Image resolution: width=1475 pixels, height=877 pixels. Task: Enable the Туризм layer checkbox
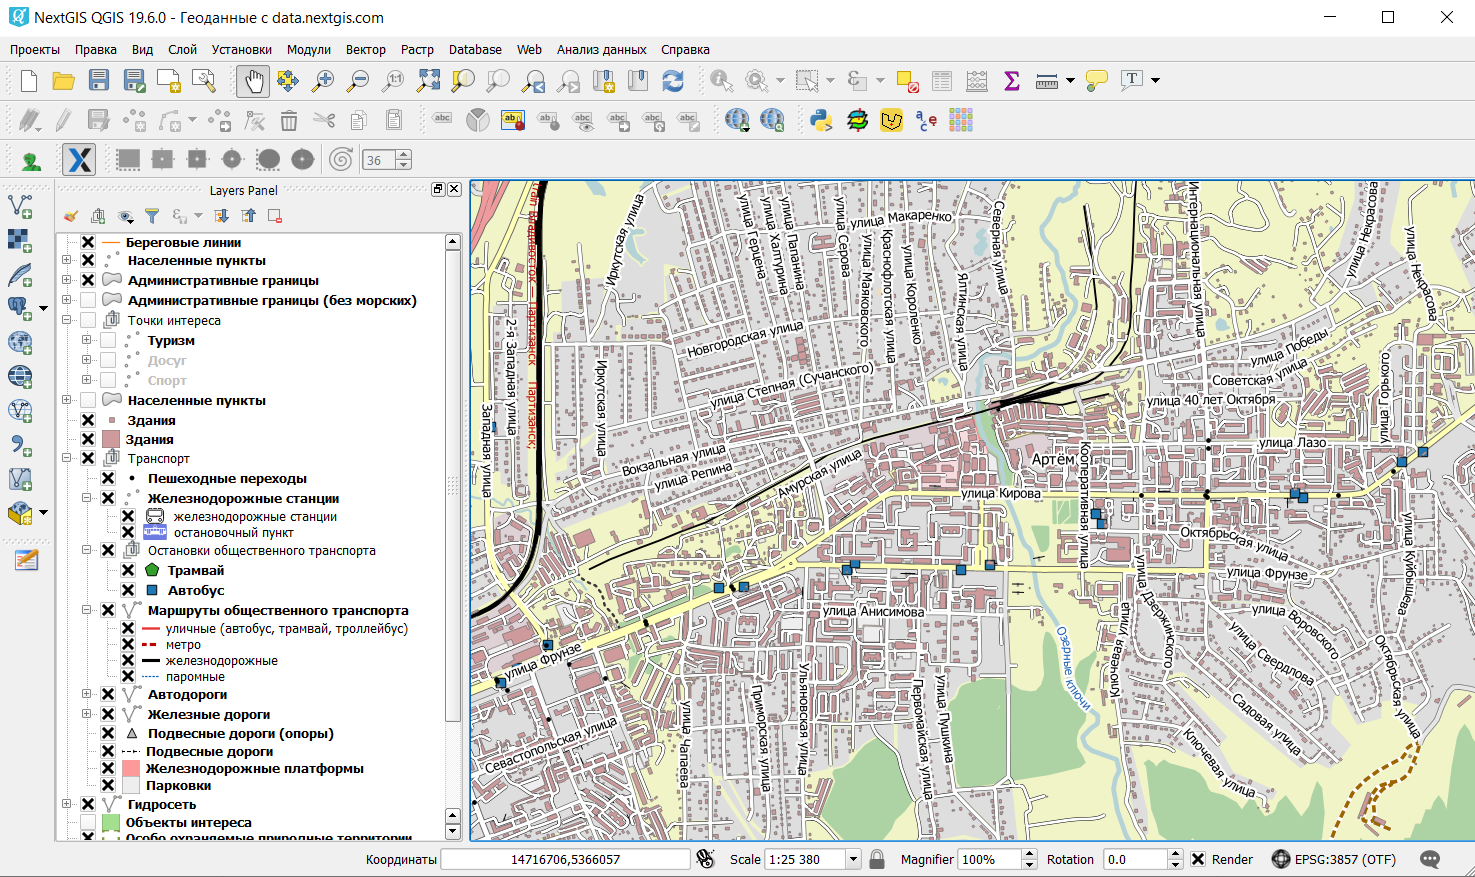click(108, 340)
